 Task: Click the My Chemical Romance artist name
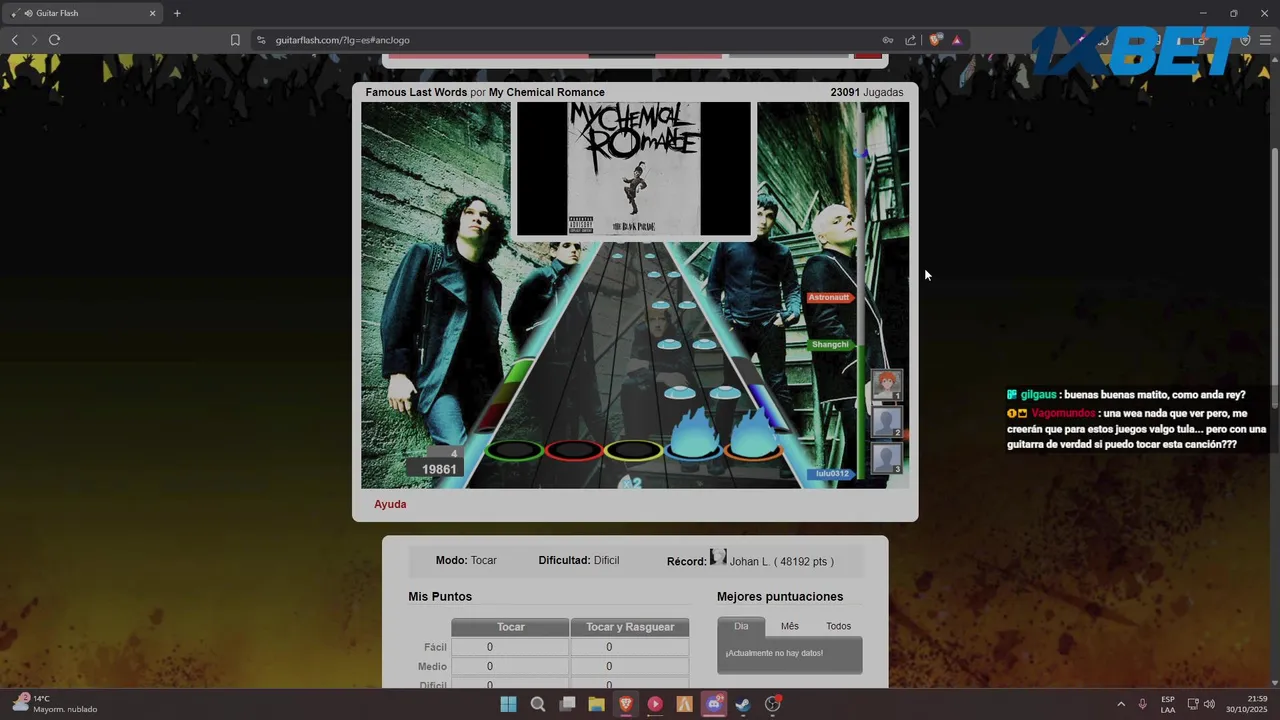[547, 92]
